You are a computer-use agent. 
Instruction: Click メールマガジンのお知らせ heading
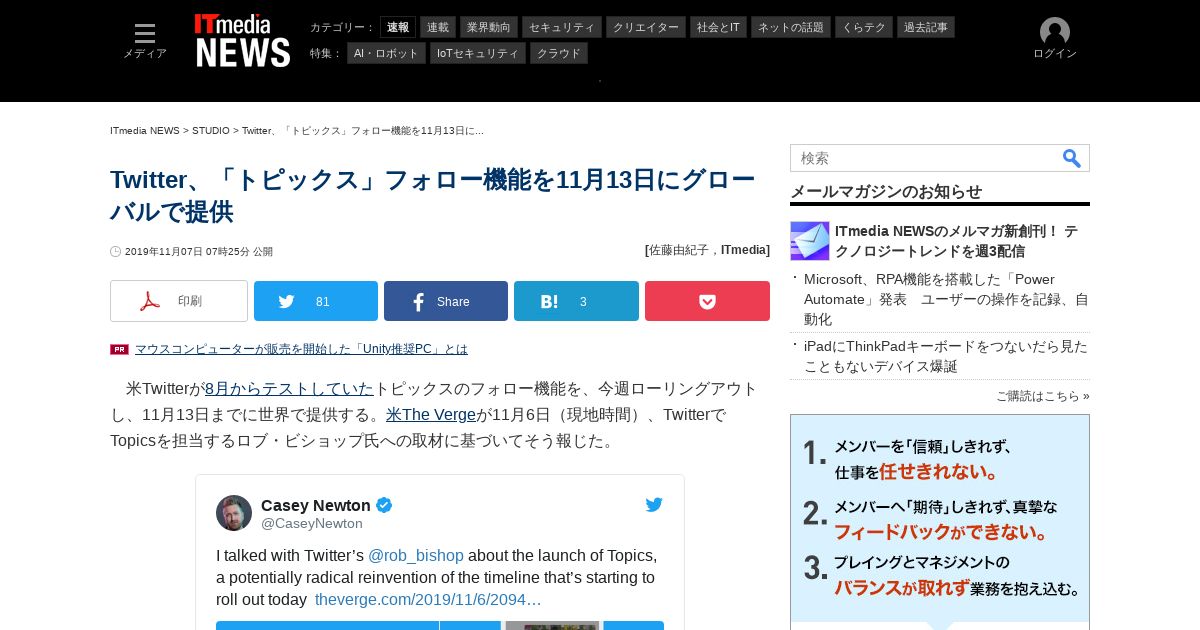pyautogui.click(x=886, y=191)
